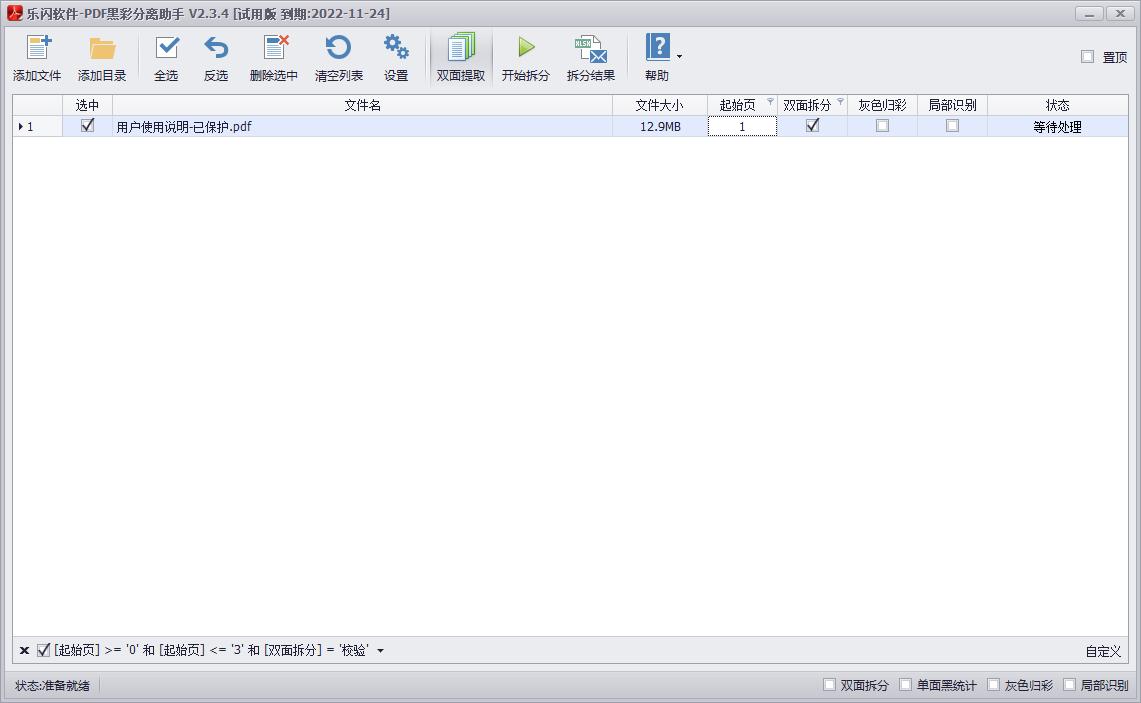
Task: Remove the filter with the X button
Action: 24,651
